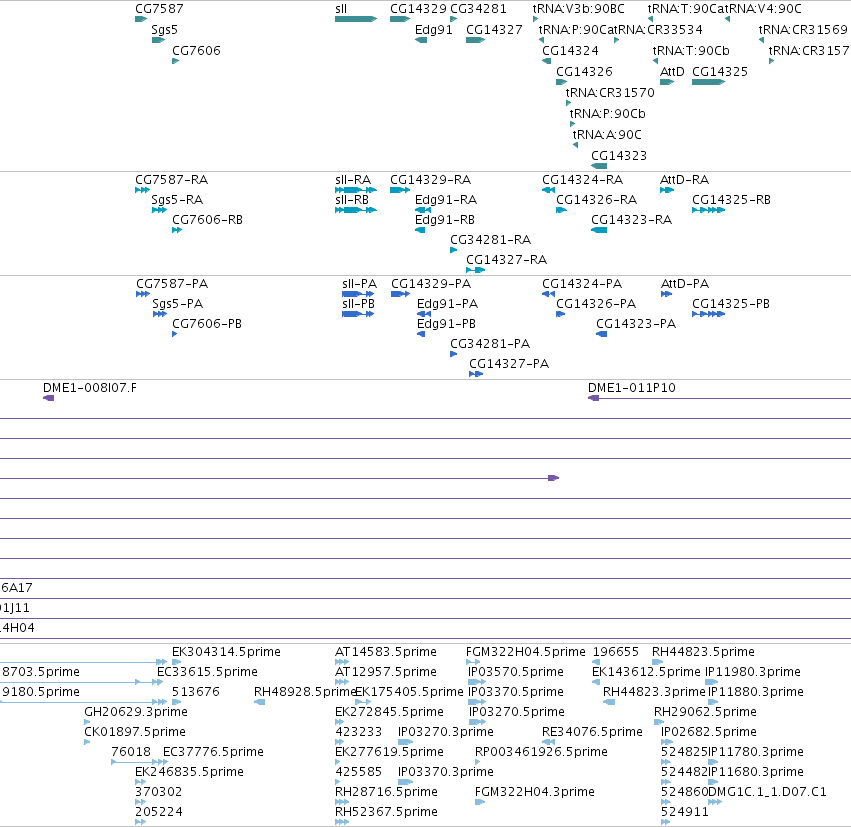The width and height of the screenshot is (851, 827).
Task: Click the sll-PA CDS glyph
Action: click(358, 294)
